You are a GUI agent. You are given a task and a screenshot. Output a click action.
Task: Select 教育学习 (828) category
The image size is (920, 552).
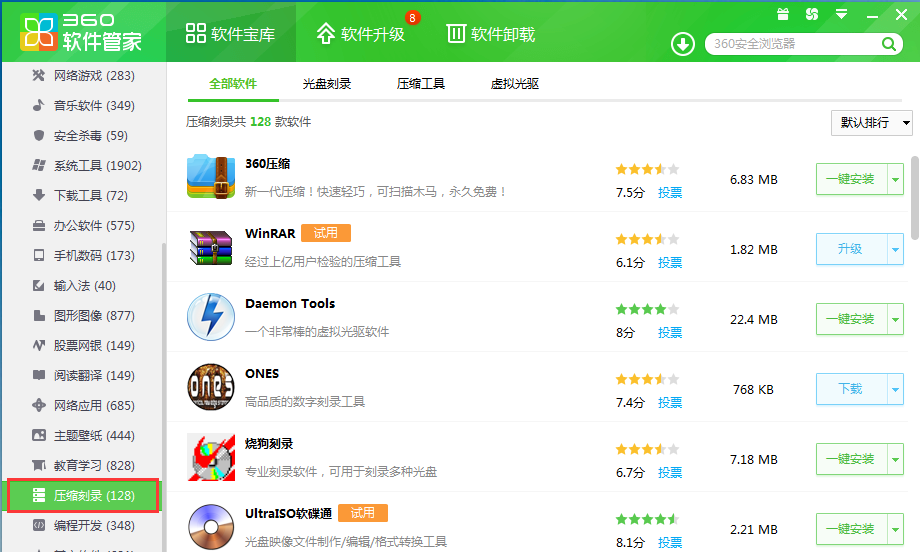83,466
